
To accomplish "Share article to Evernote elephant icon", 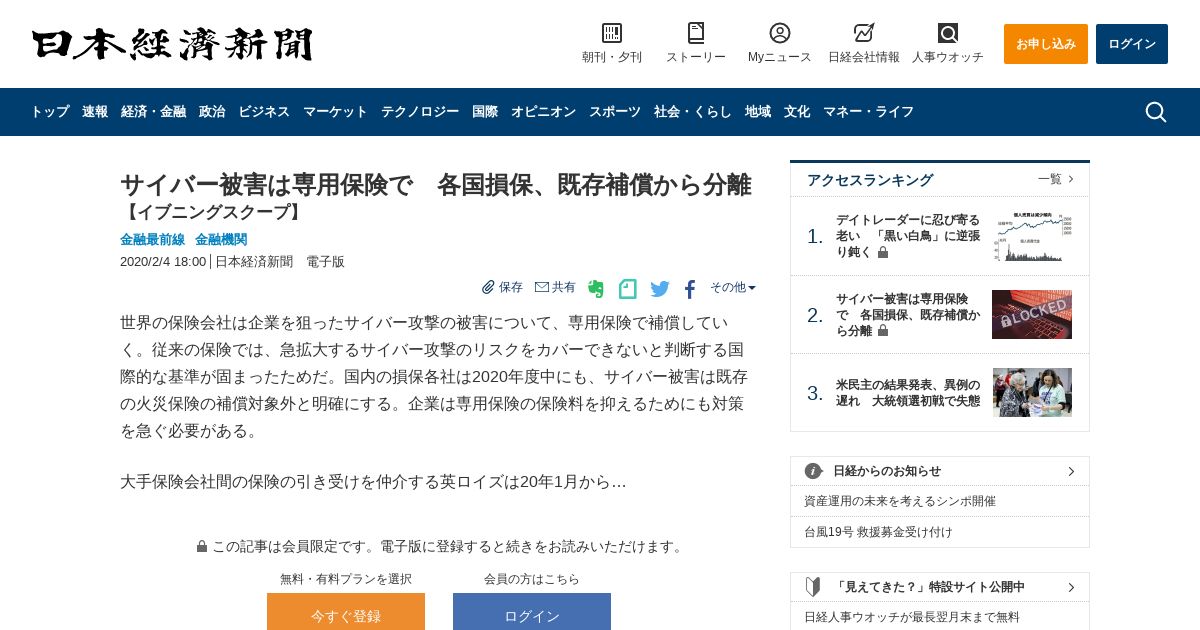I will (x=596, y=289).
